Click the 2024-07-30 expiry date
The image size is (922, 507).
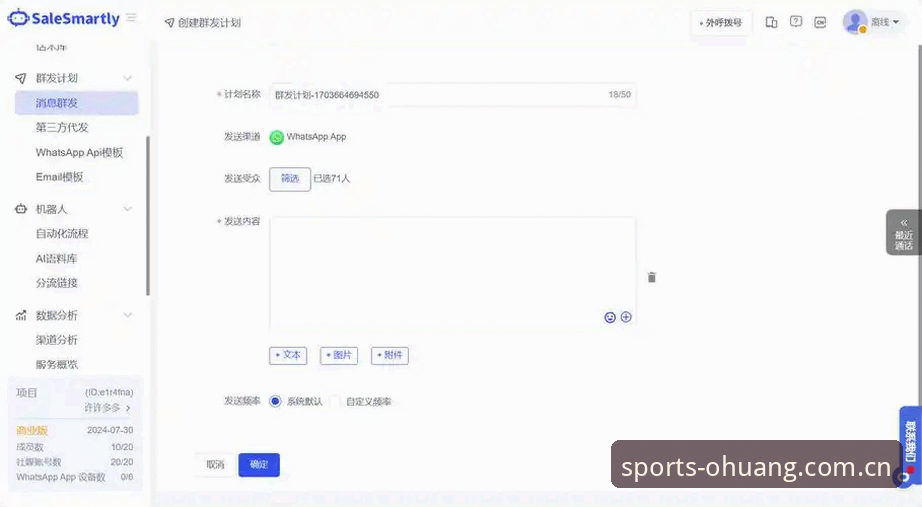tap(110, 431)
